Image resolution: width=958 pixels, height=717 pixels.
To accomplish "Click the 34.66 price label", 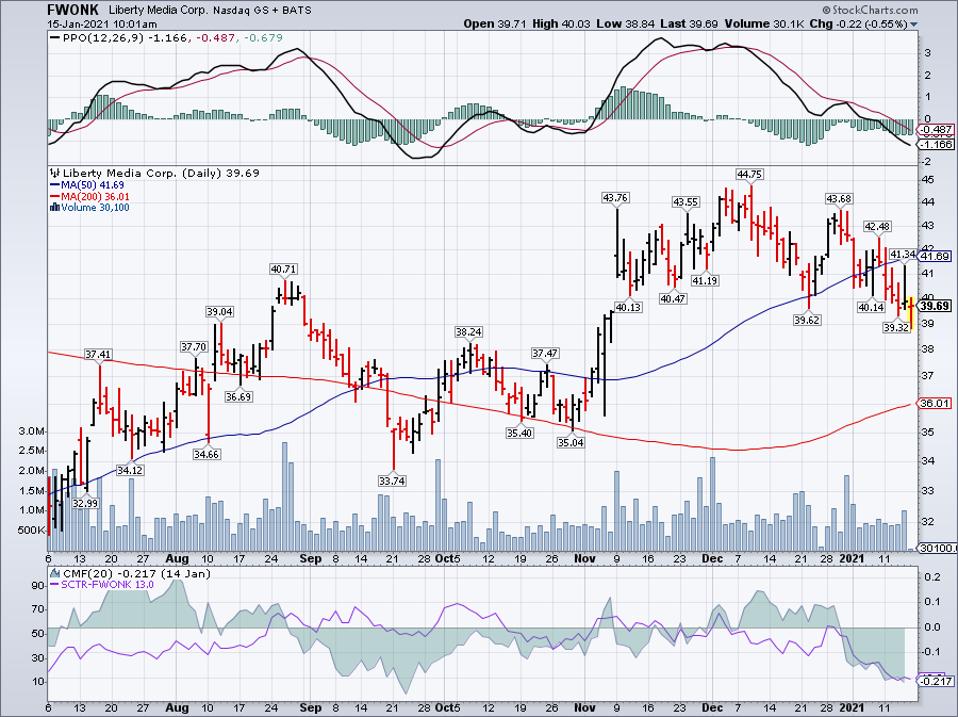I will coord(207,454).
